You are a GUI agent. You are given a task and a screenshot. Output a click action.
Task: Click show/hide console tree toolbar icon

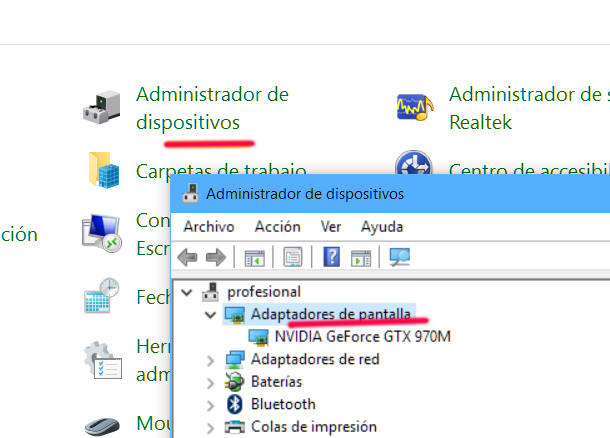point(254,258)
